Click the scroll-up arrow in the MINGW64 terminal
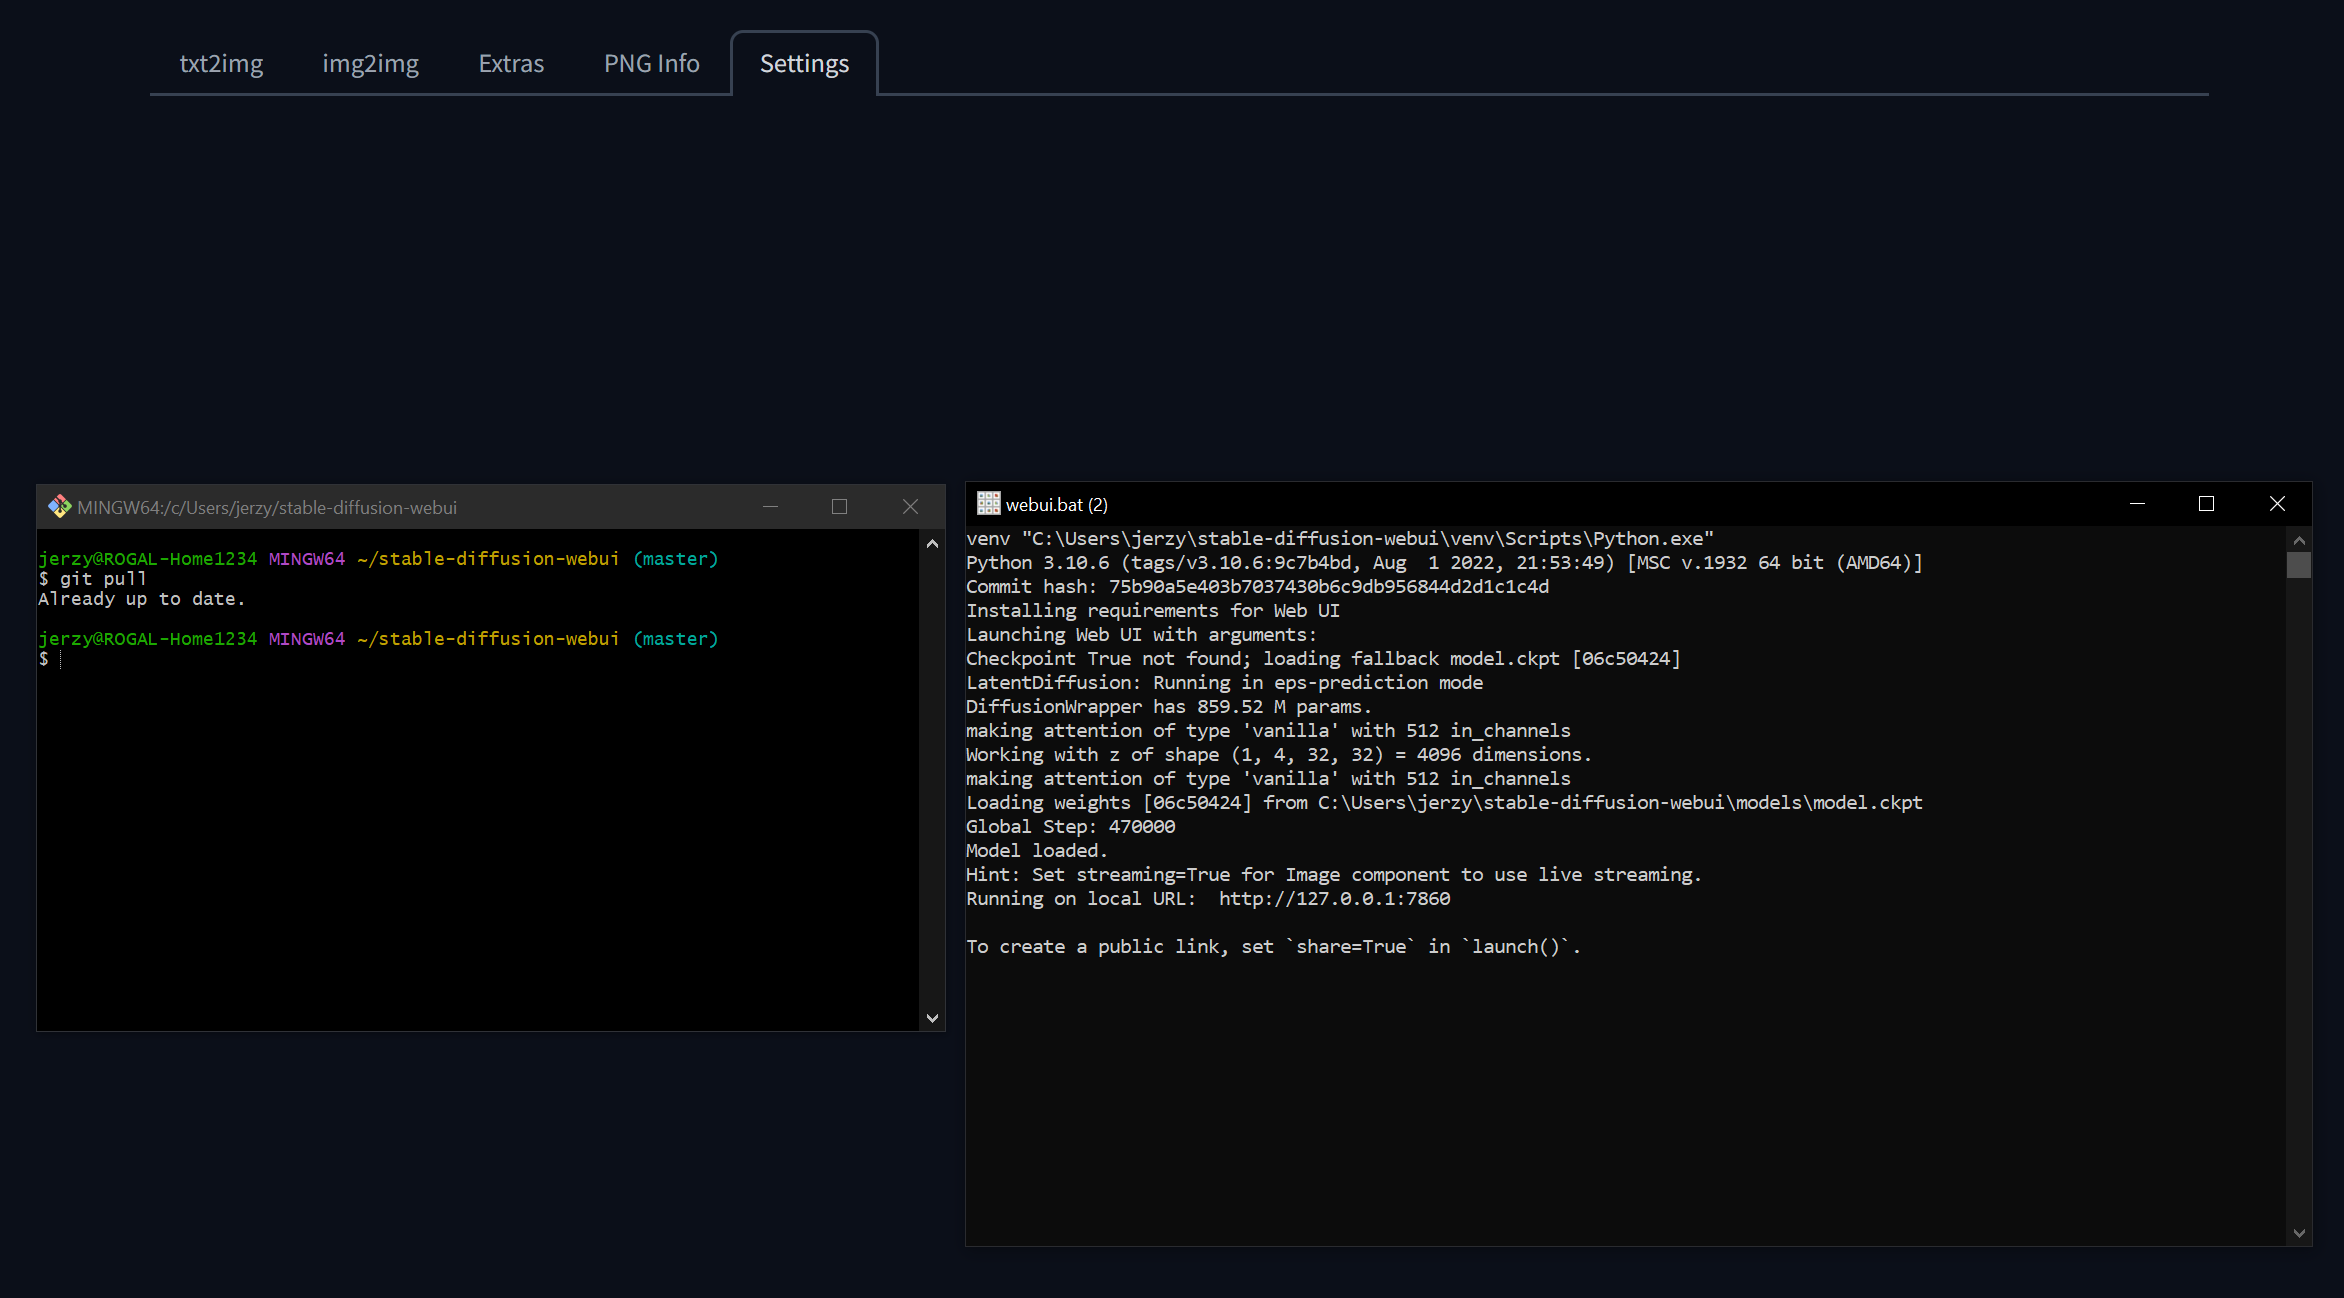Image resolution: width=2344 pixels, height=1298 pixels. [931, 543]
